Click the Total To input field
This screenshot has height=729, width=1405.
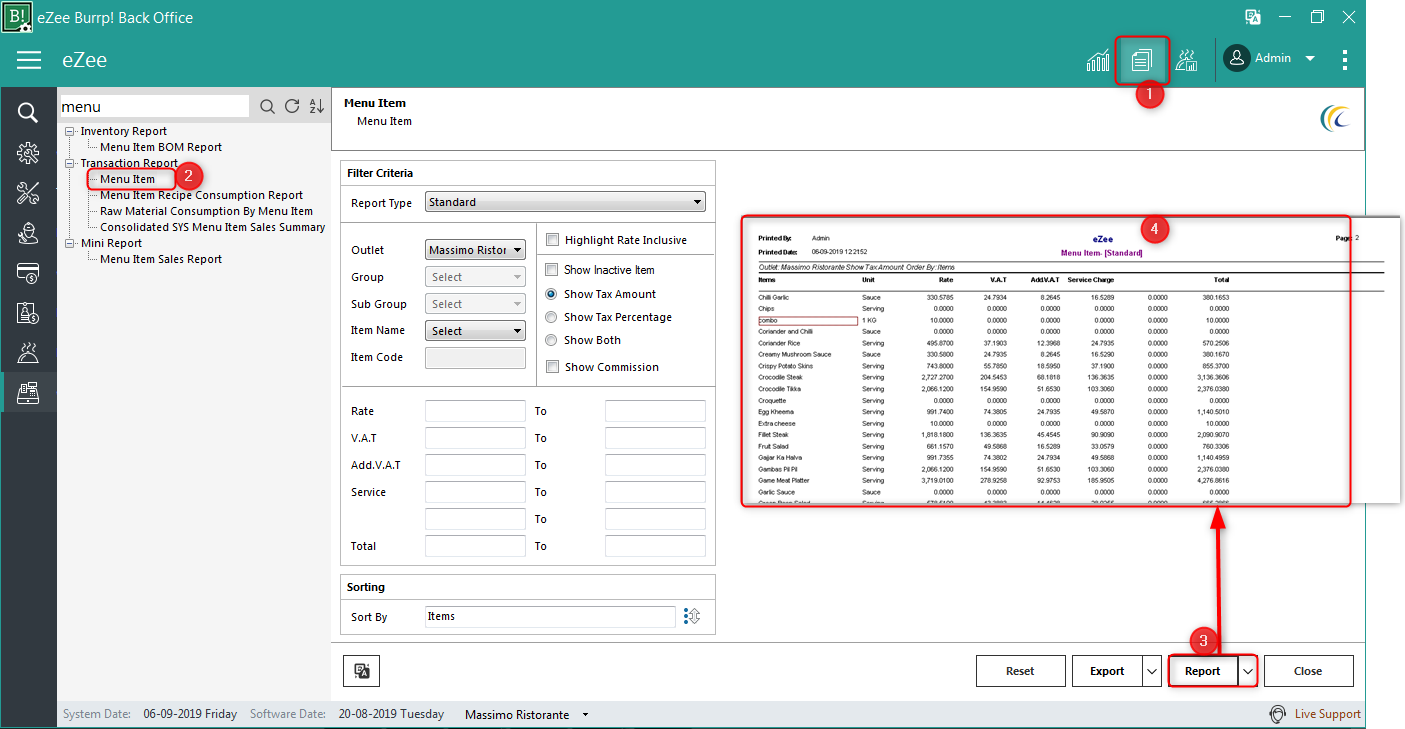tap(655, 546)
